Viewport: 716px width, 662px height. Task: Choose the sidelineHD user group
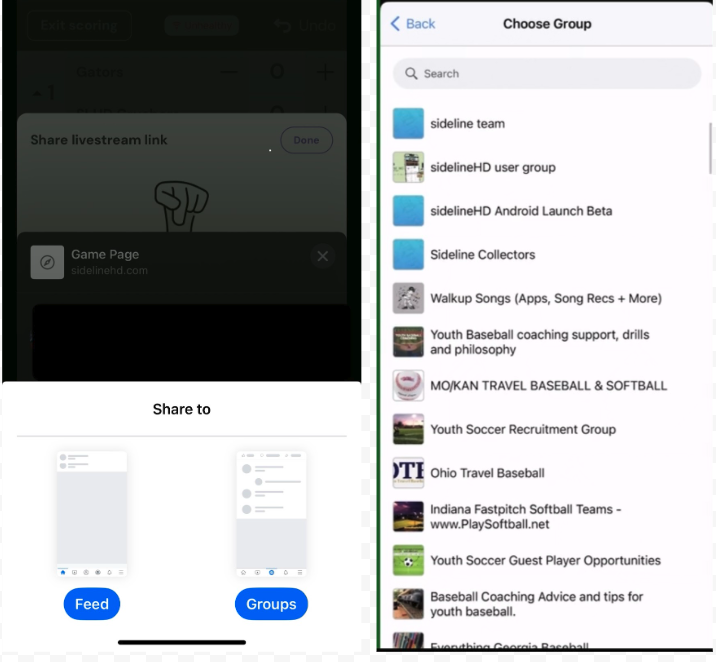492,167
